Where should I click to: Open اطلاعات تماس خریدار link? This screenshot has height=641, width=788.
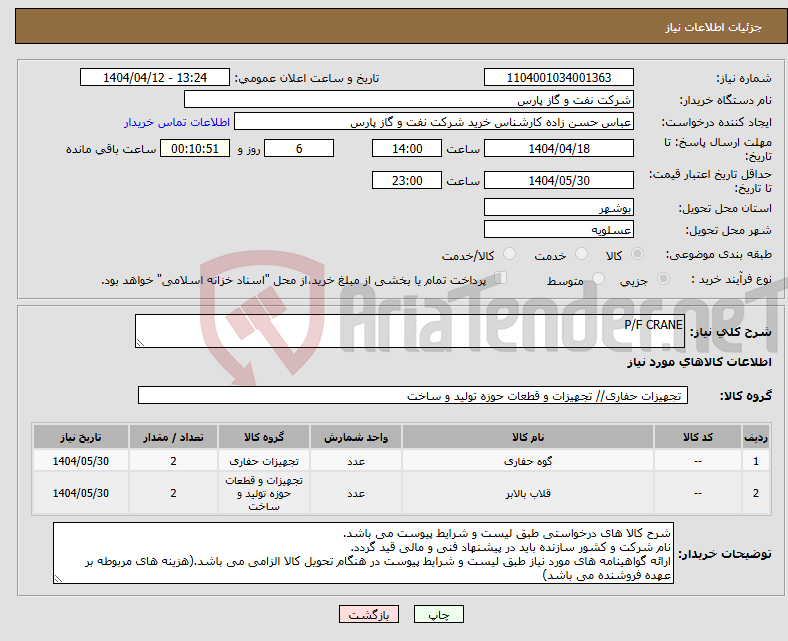(177, 122)
